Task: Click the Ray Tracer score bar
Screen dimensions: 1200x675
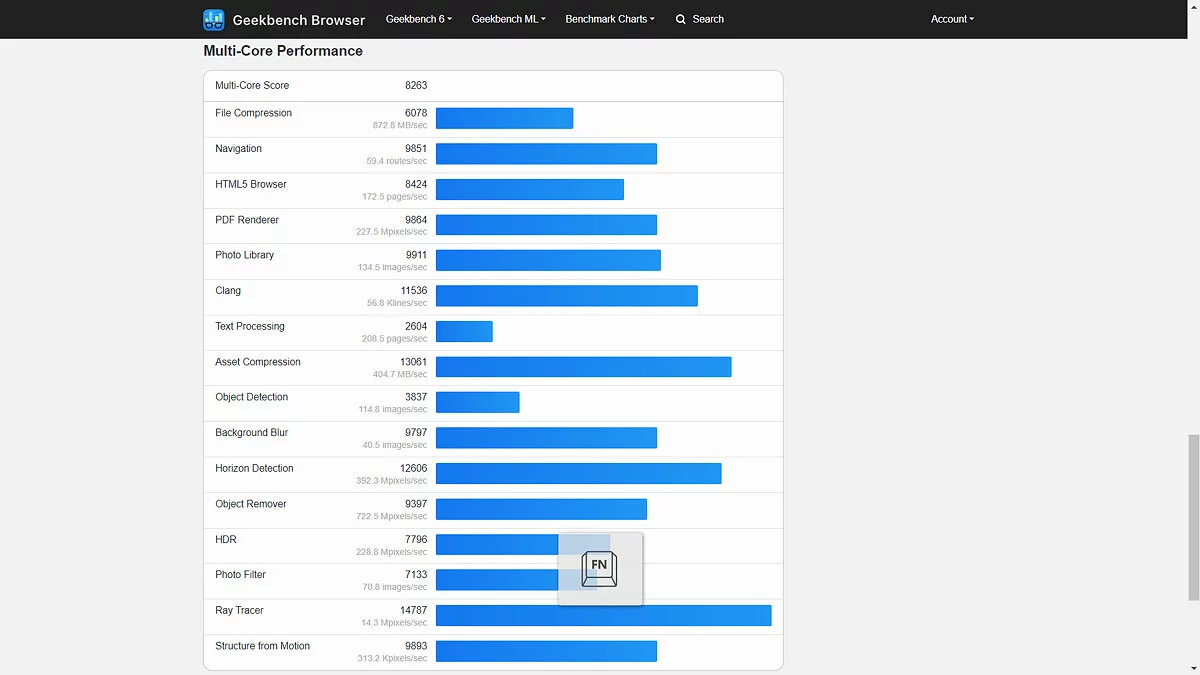Action: pos(603,616)
